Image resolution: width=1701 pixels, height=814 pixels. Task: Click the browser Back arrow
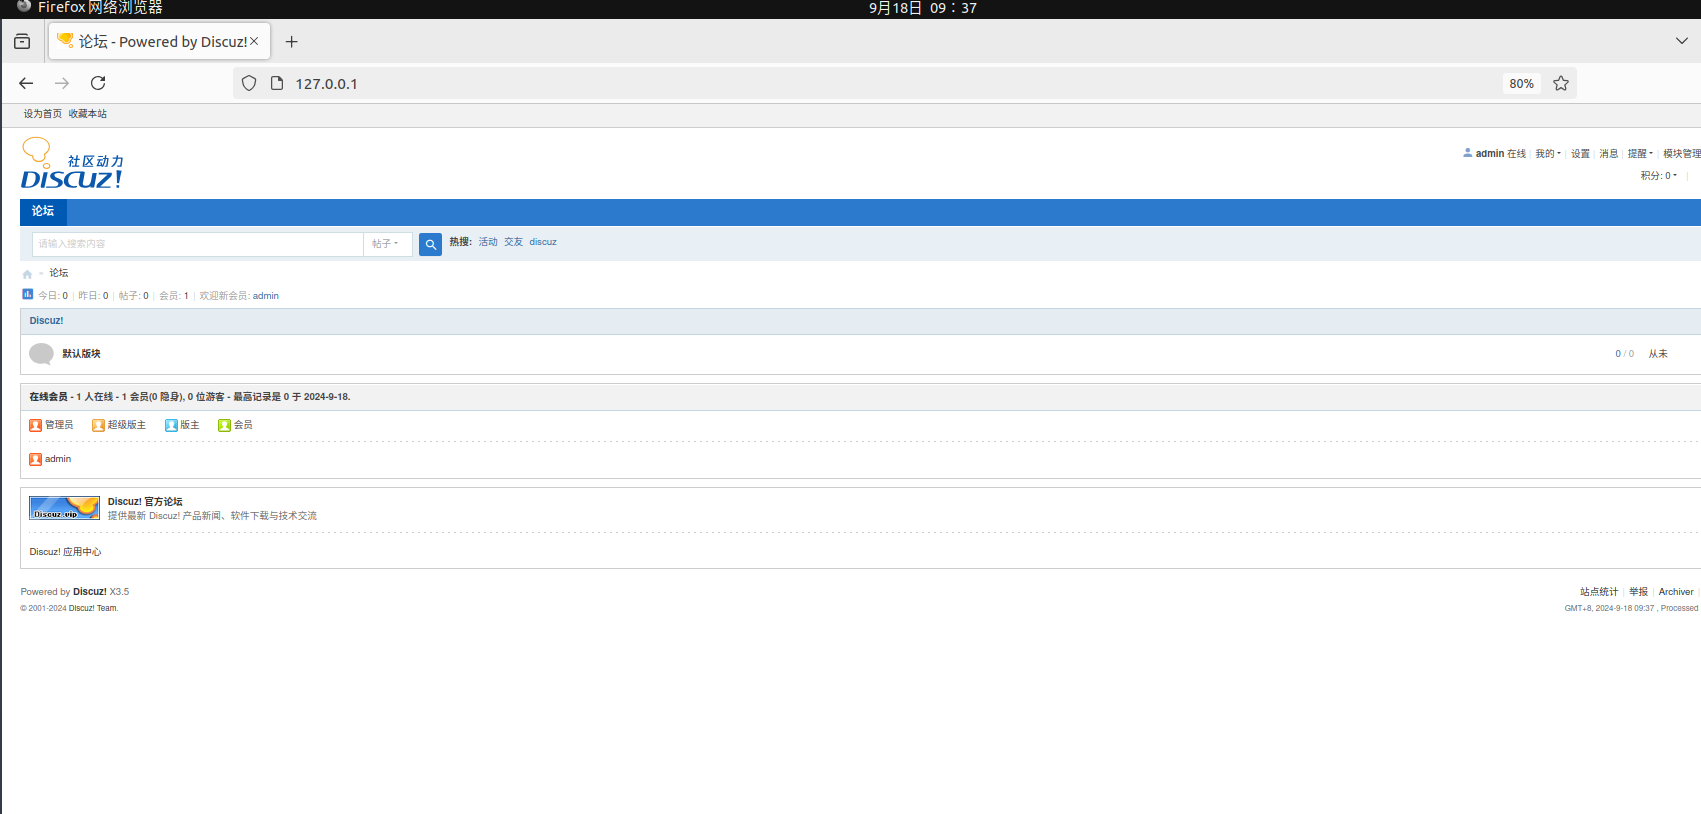(26, 83)
